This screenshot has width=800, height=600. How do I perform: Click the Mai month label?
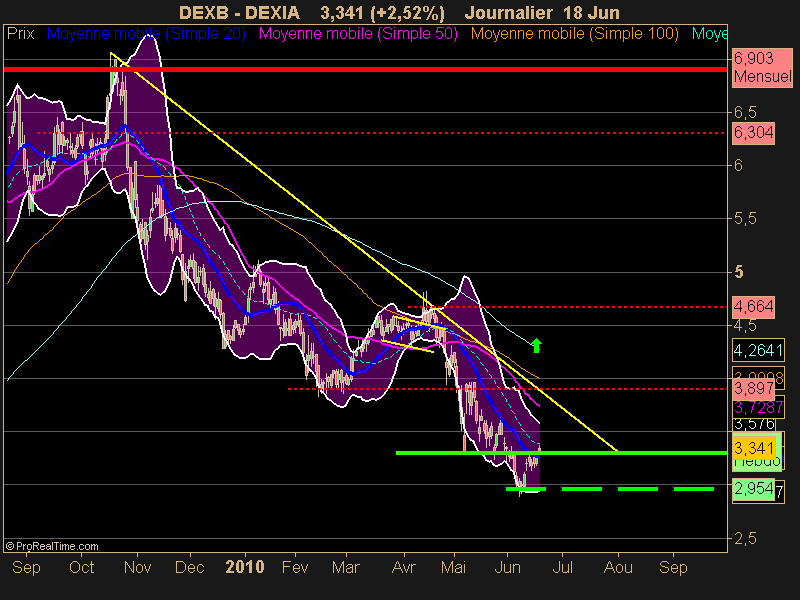coord(453,567)
